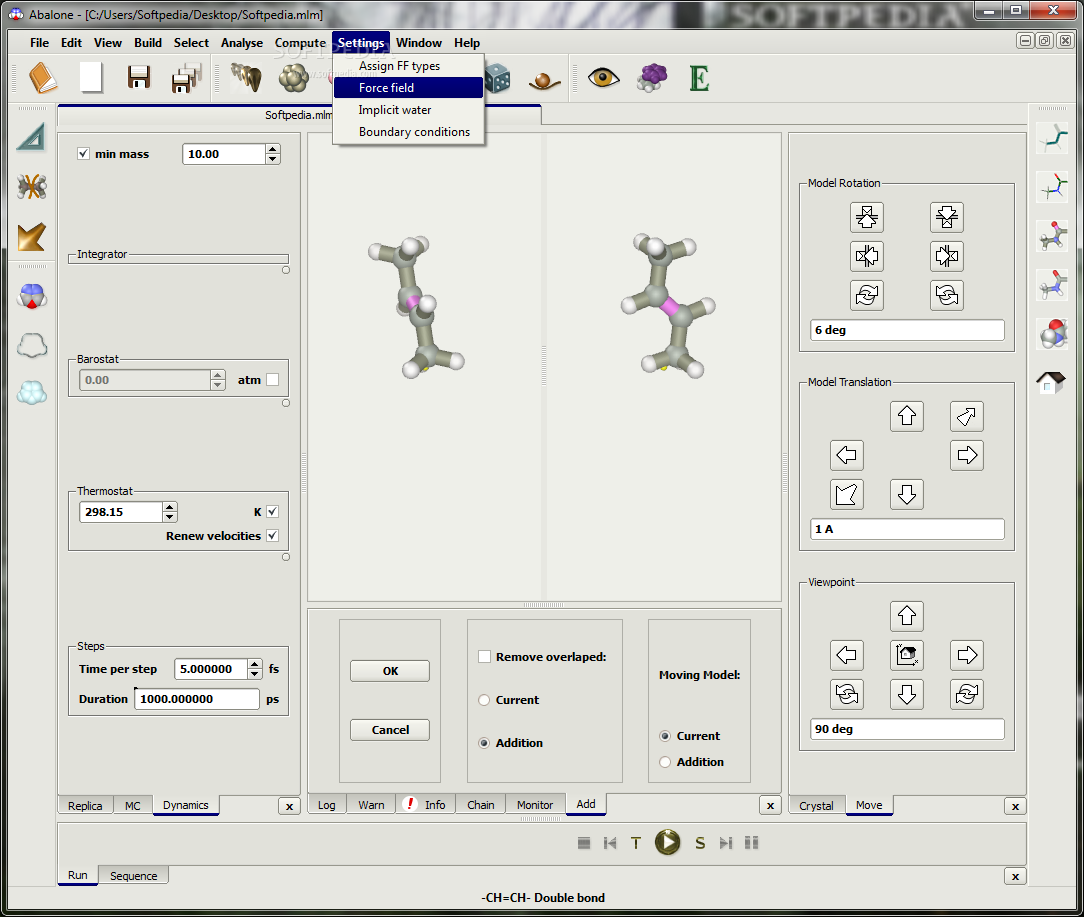The width and height of the screenshot is (1084, 917).
Task: Click the light blue cloud surface icon
Action: (x=32, y=393)
